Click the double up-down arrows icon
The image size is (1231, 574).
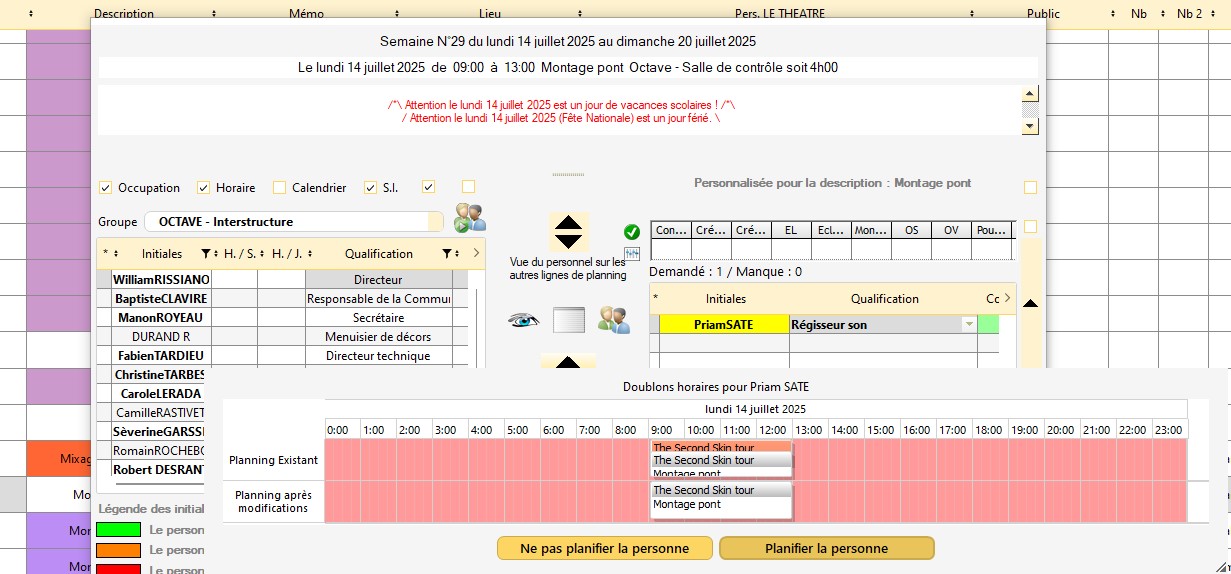point(568,232)
